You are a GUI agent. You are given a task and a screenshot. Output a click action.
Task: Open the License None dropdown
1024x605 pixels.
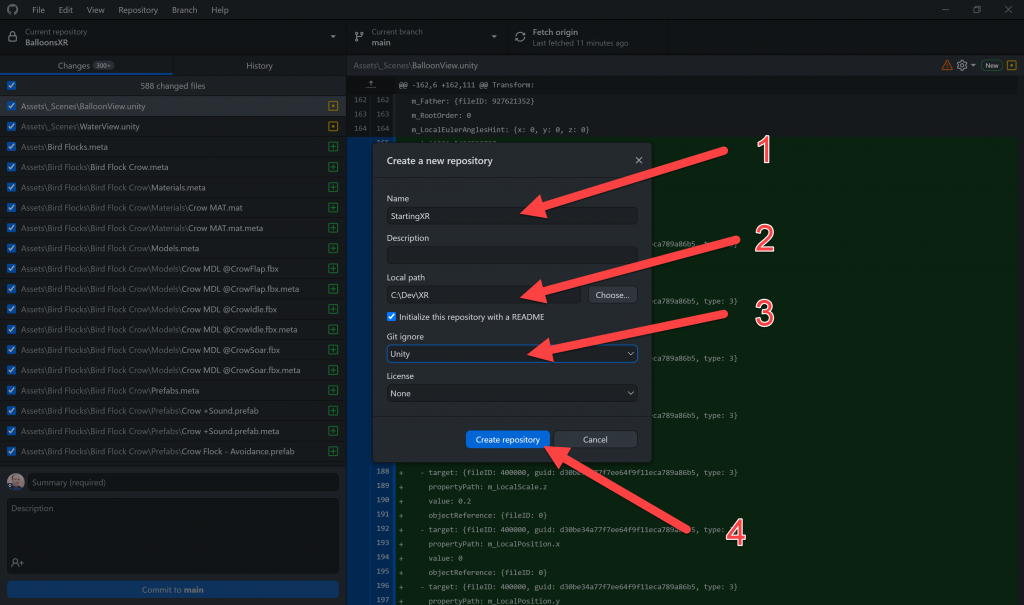pos(512,393)
